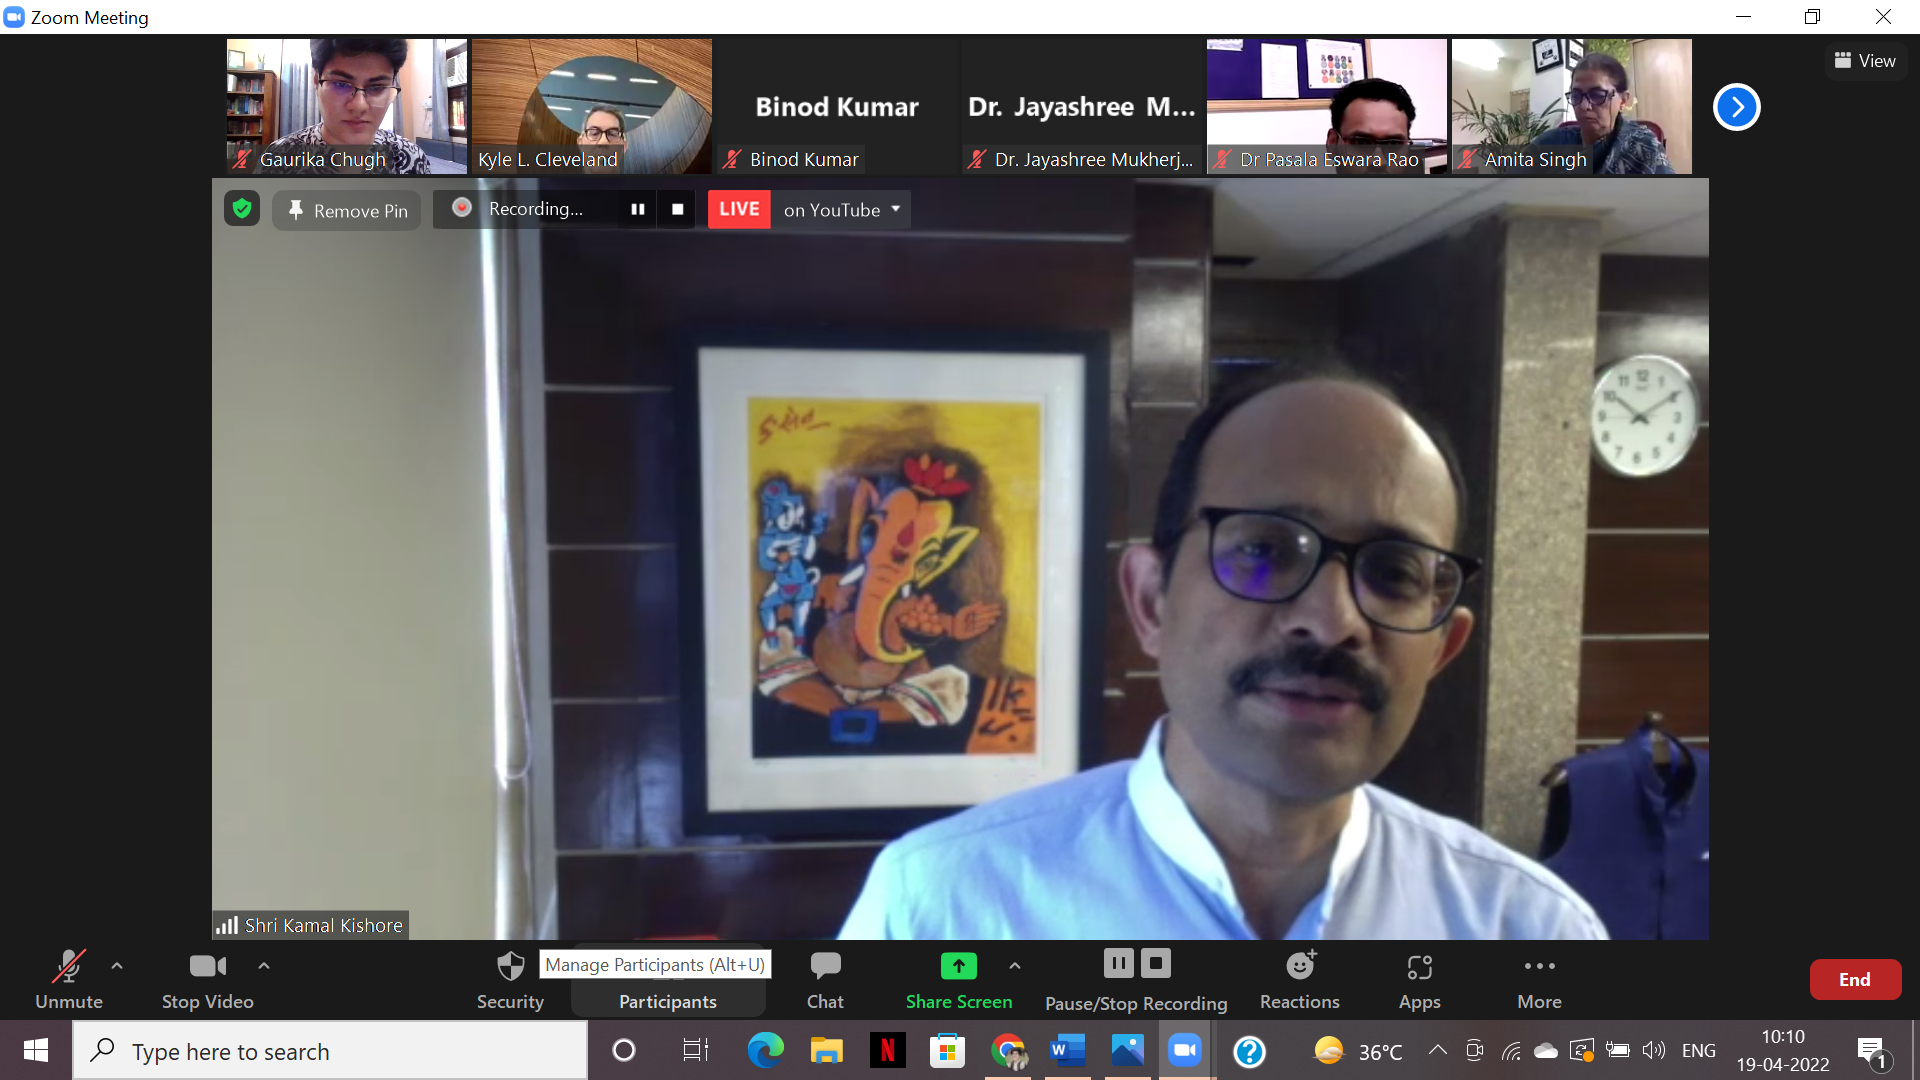Pause the recording from the top bar

click(638, 209)
